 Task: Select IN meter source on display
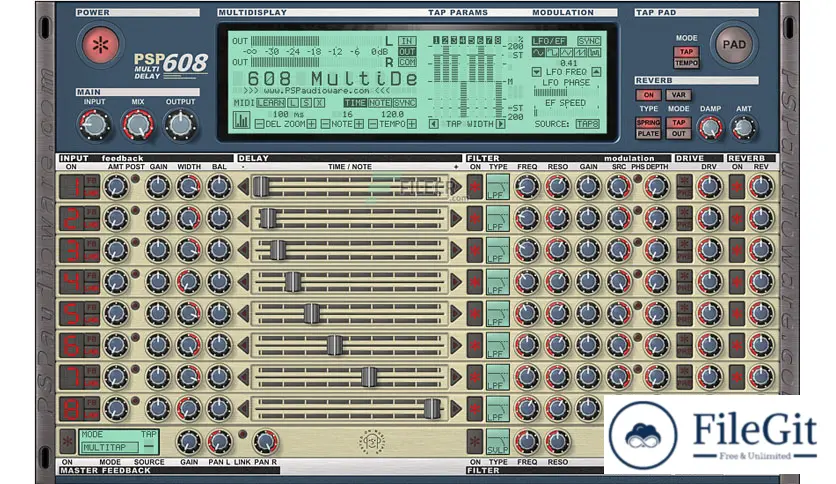[x=407, y=41]
